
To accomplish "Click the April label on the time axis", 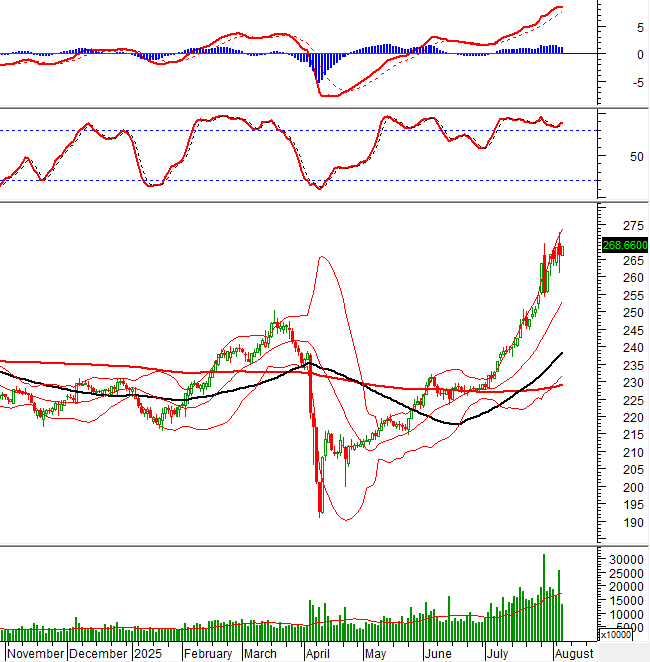I will coord(318,654).
